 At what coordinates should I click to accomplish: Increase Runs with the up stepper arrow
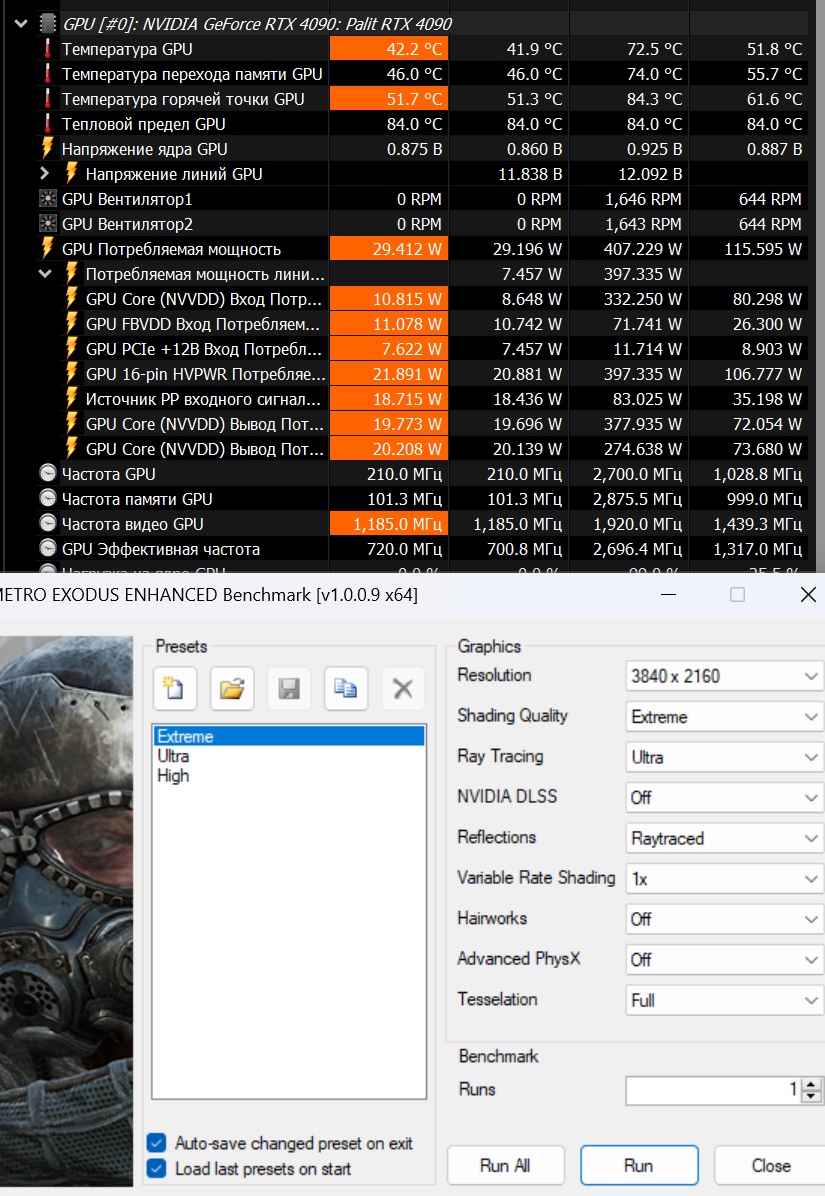tap(812, 1084)
